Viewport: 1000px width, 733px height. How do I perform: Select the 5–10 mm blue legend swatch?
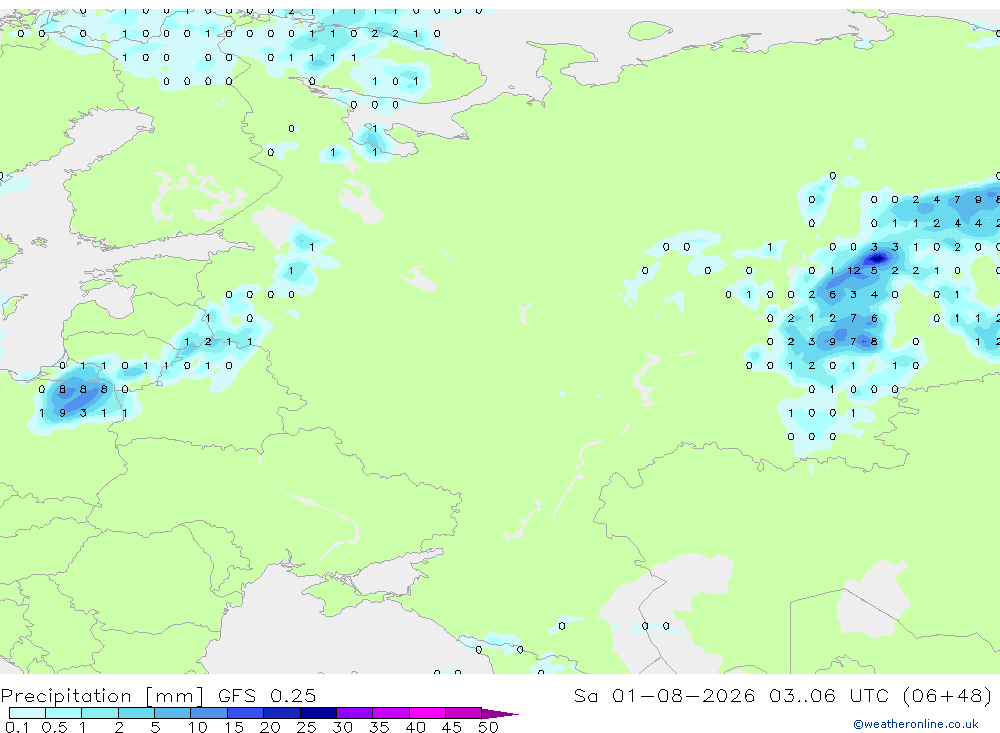(x=172, y=713)
